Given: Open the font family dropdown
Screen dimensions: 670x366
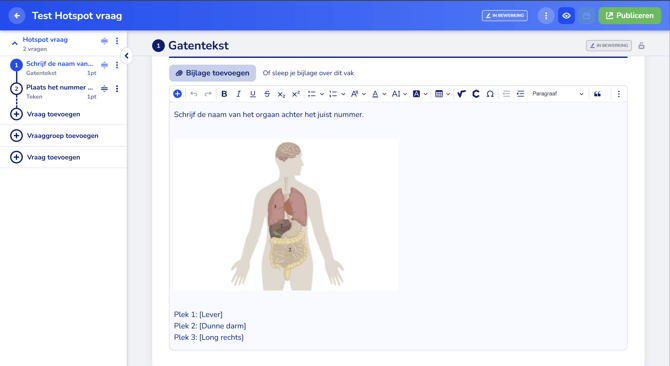Looking at the screenshot, I should pos(358,94).
